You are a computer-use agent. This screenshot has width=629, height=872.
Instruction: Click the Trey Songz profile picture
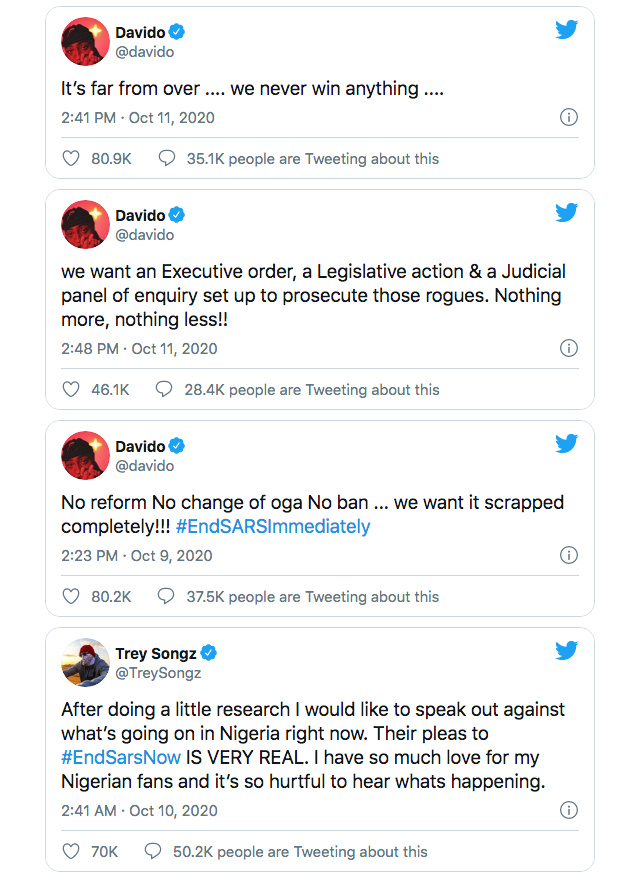pos(85,662)
